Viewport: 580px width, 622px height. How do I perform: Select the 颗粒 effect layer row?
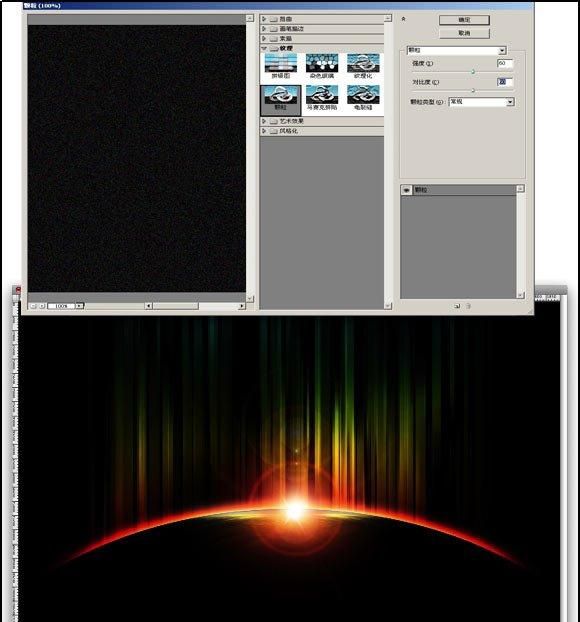458,190
